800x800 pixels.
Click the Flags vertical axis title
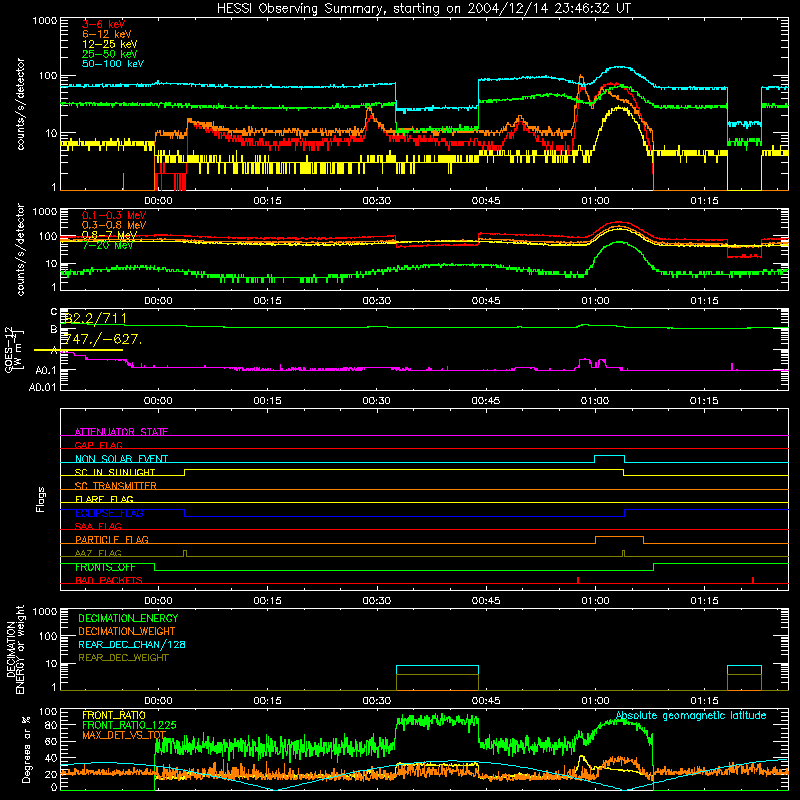coord(41,499)
